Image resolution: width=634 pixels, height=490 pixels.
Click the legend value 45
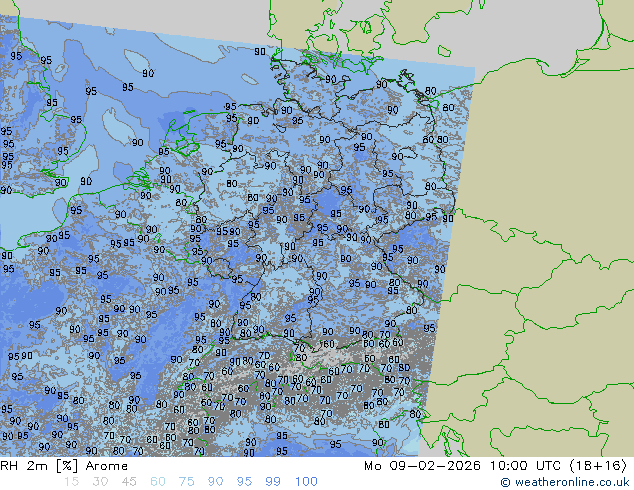coord(129,482)
